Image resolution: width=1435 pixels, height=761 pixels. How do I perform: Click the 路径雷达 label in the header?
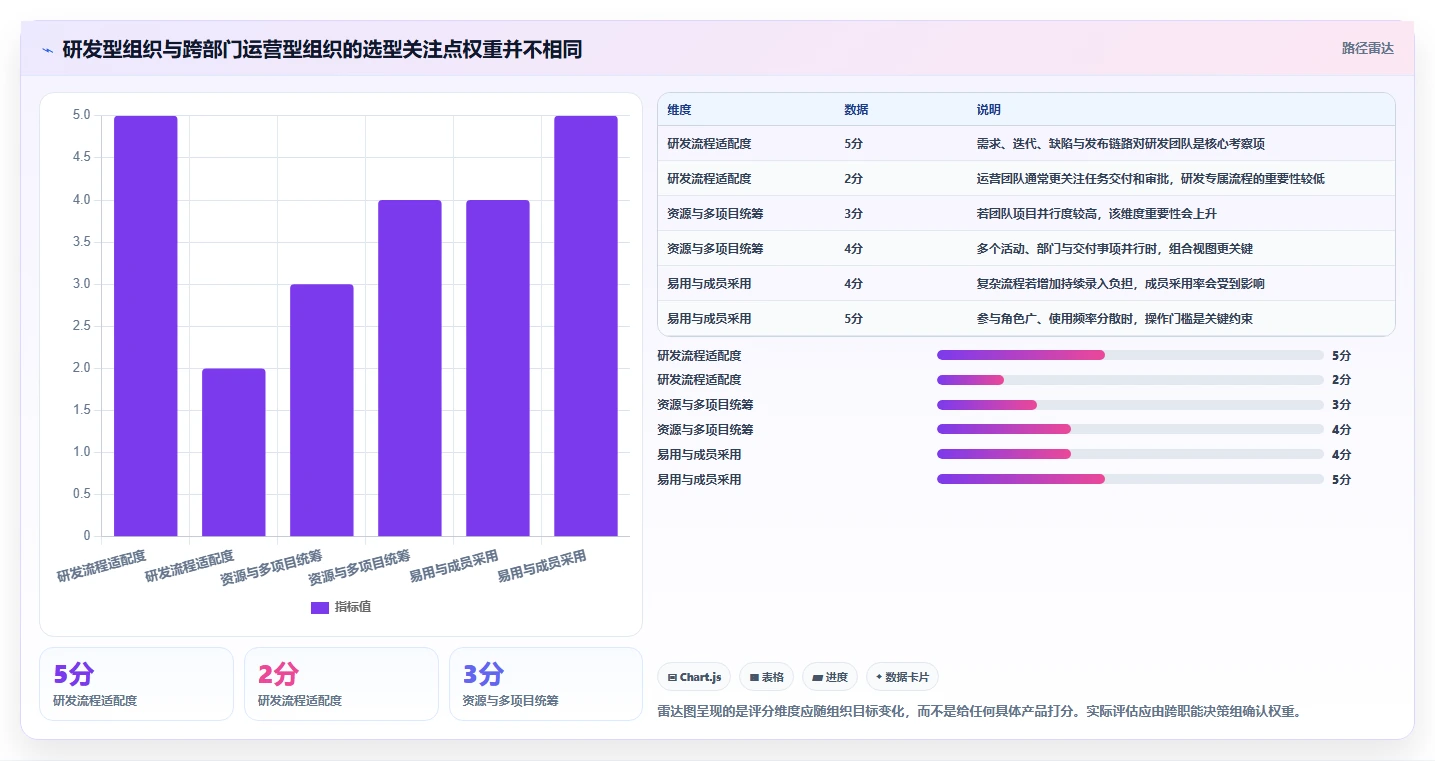1367,48
